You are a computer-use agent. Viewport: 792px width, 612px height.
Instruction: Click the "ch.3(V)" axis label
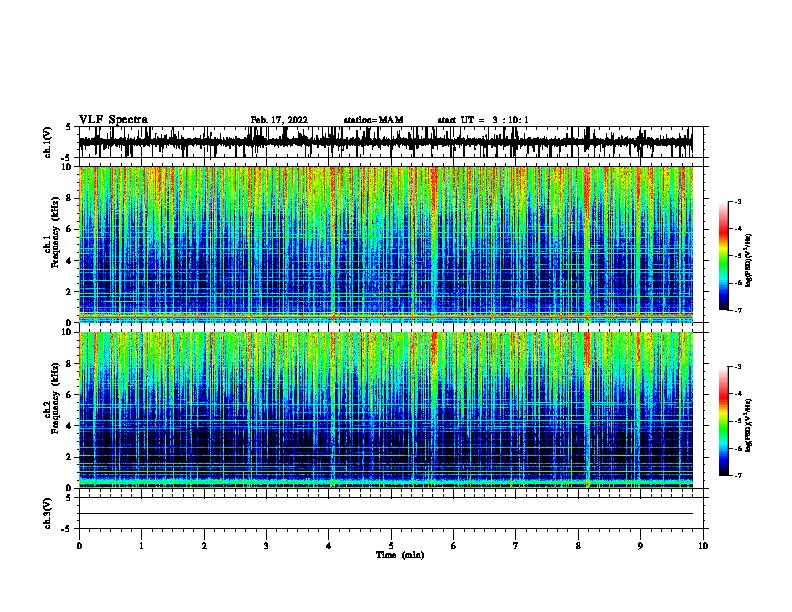pyautogui.click(x=48, y=513)
